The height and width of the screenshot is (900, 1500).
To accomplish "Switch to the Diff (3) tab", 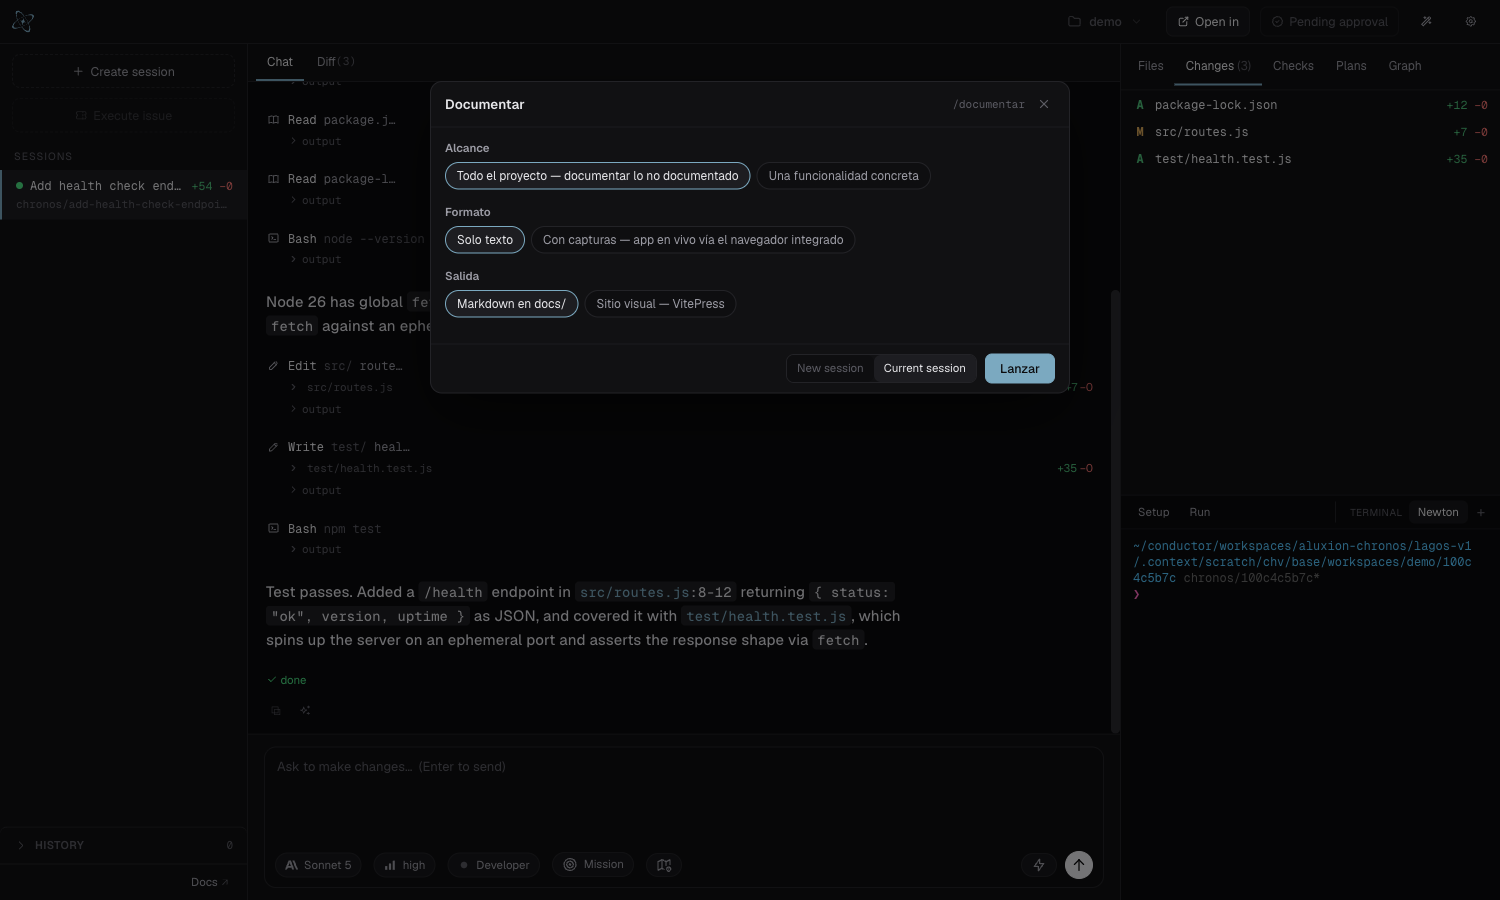I will [335, 62].
